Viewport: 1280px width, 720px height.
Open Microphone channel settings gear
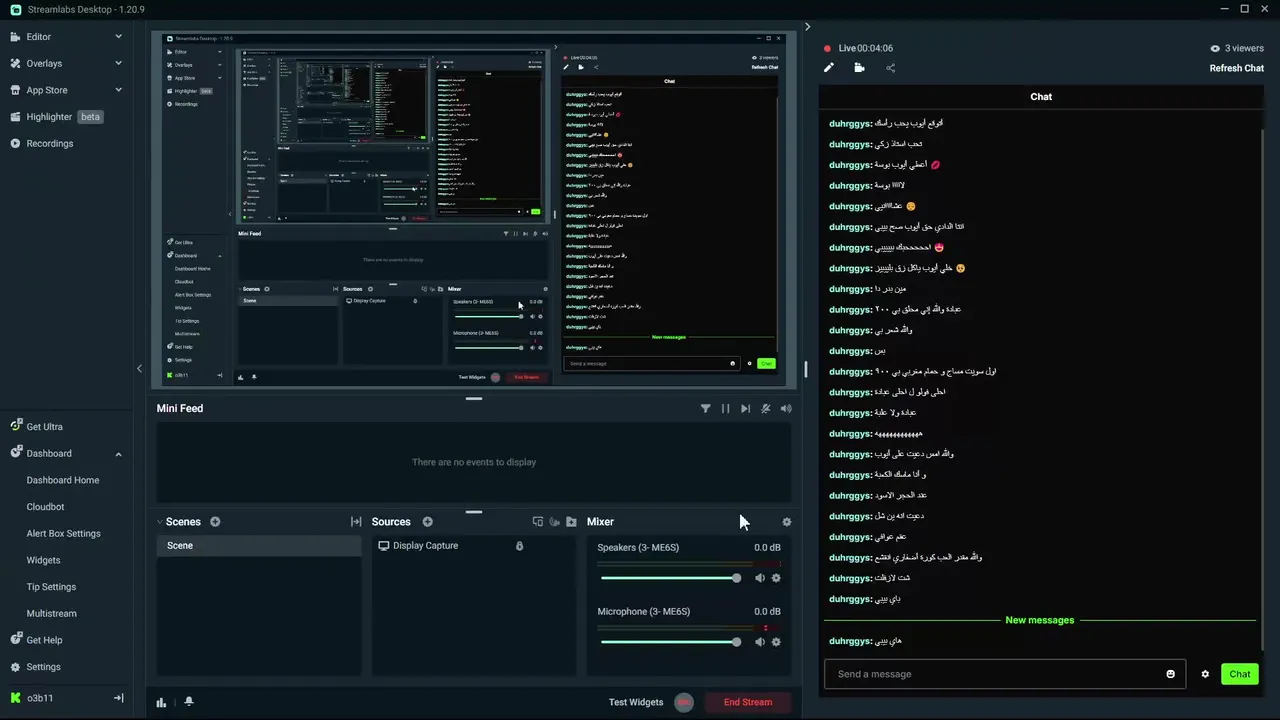[776, 642]
